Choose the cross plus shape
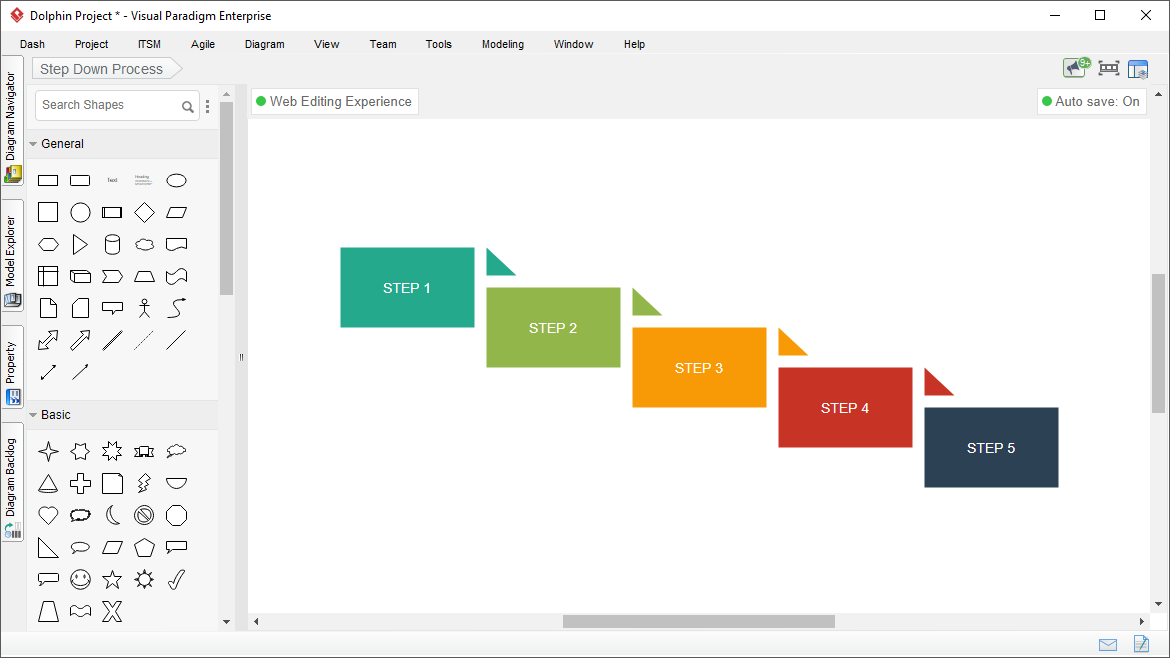Viewport: 1170px width, 658px height. [80, 483]
